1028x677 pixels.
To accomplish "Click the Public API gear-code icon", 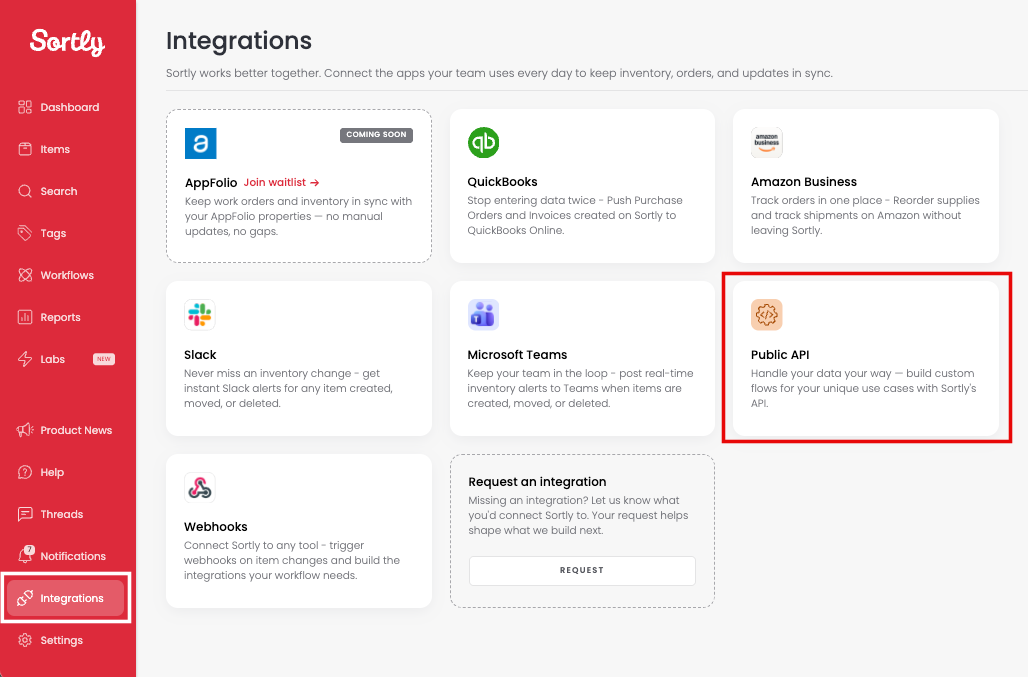I will tap(766, 315).
